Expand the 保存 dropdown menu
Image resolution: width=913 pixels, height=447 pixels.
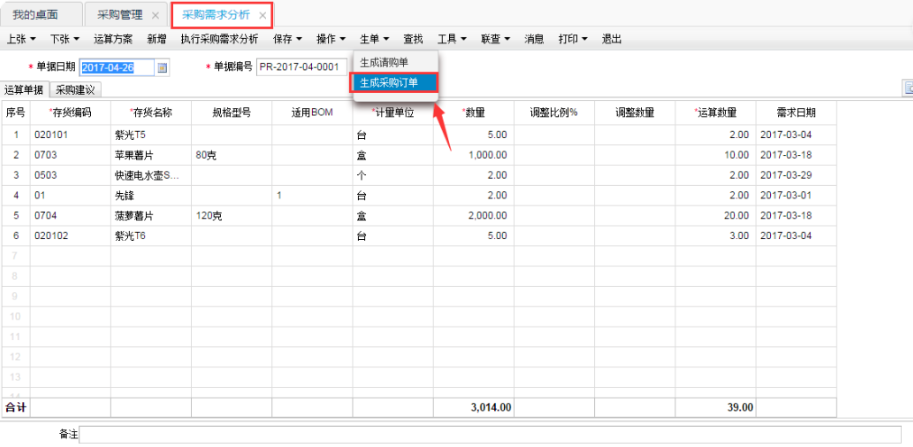288,39
